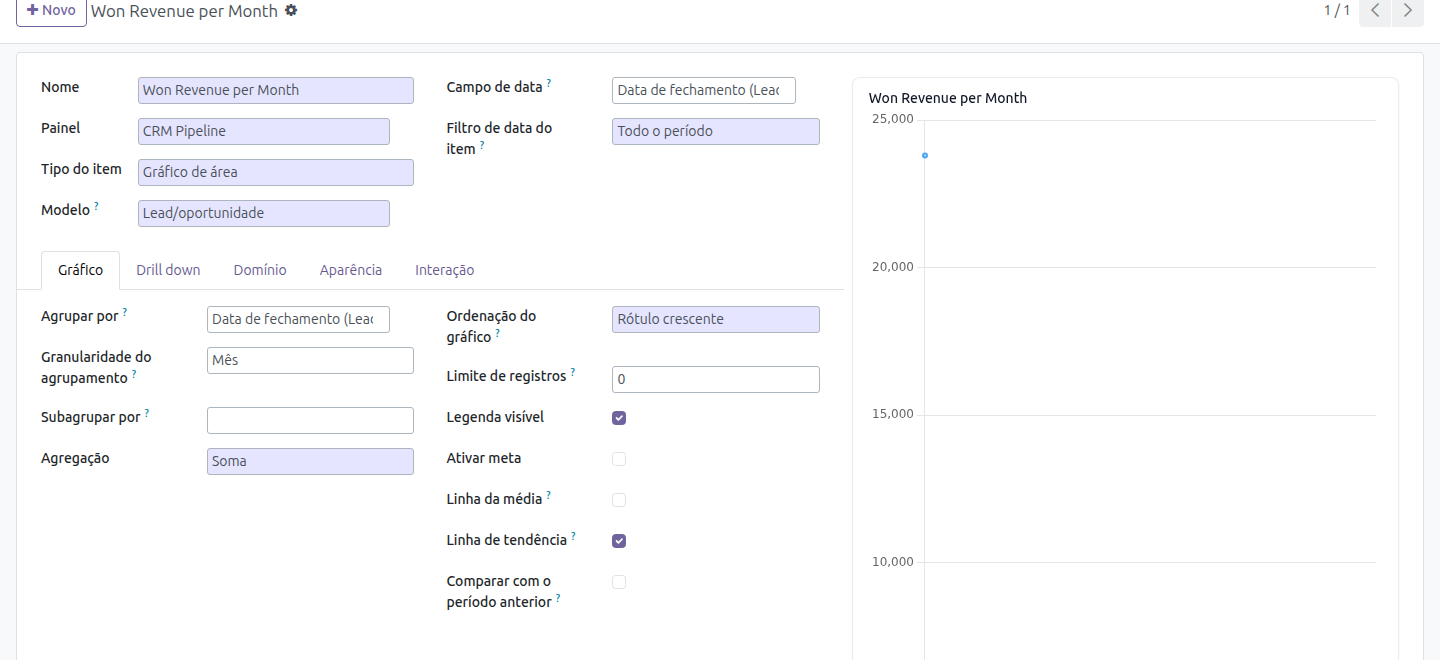
Task: Click the Nome input field
Action: click(276, 90)
